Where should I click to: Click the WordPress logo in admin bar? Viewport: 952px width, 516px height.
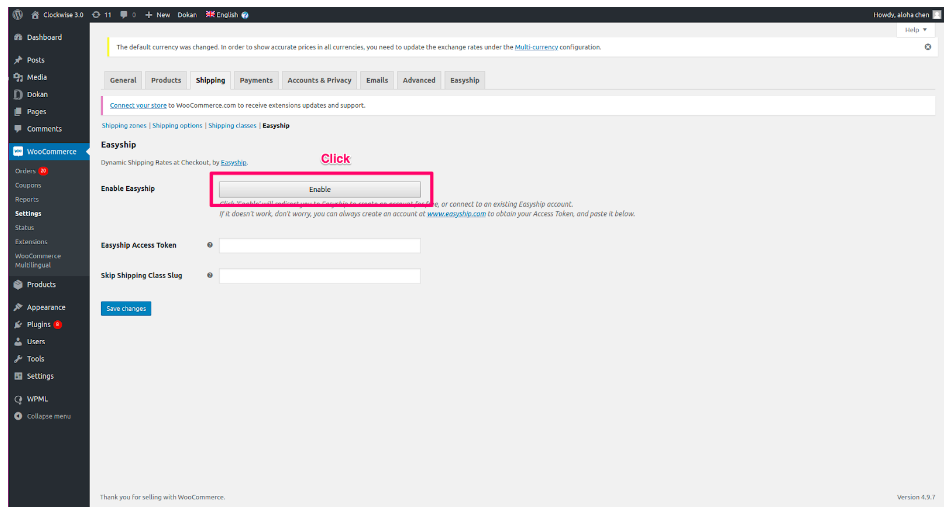click(x=18, y=15)
